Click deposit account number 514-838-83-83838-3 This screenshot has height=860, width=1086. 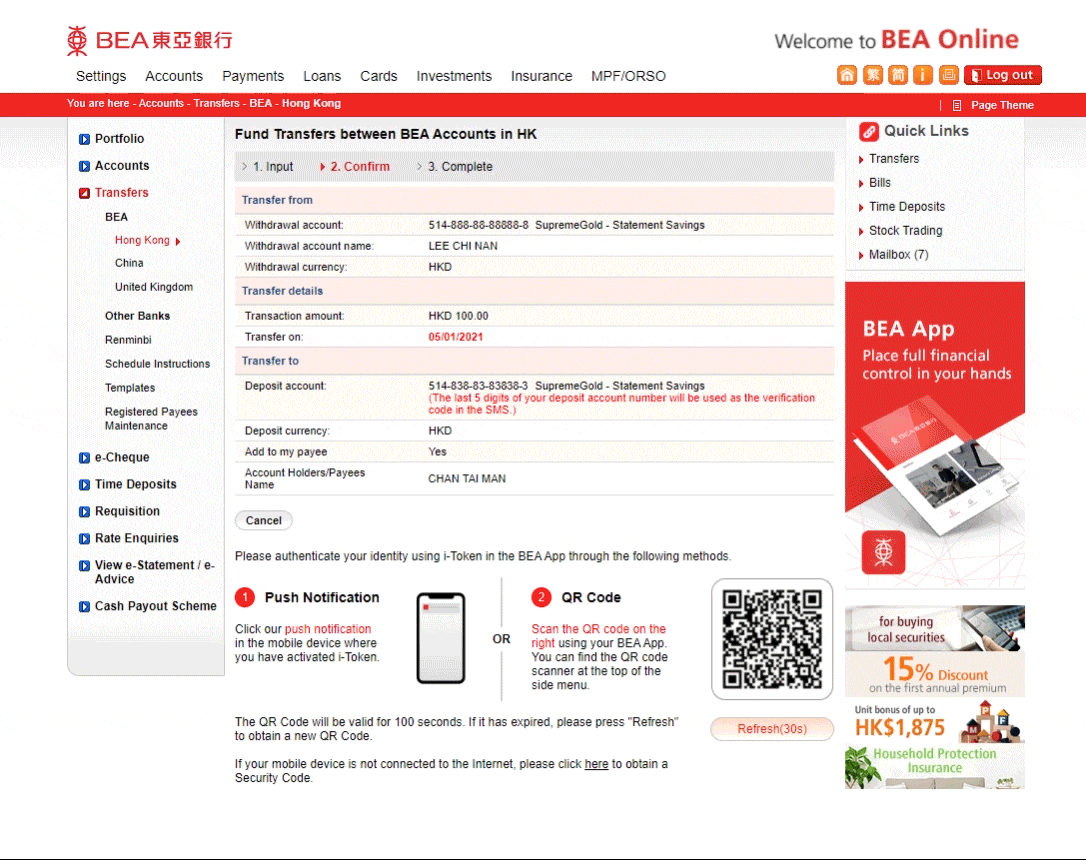click(478, 386)
